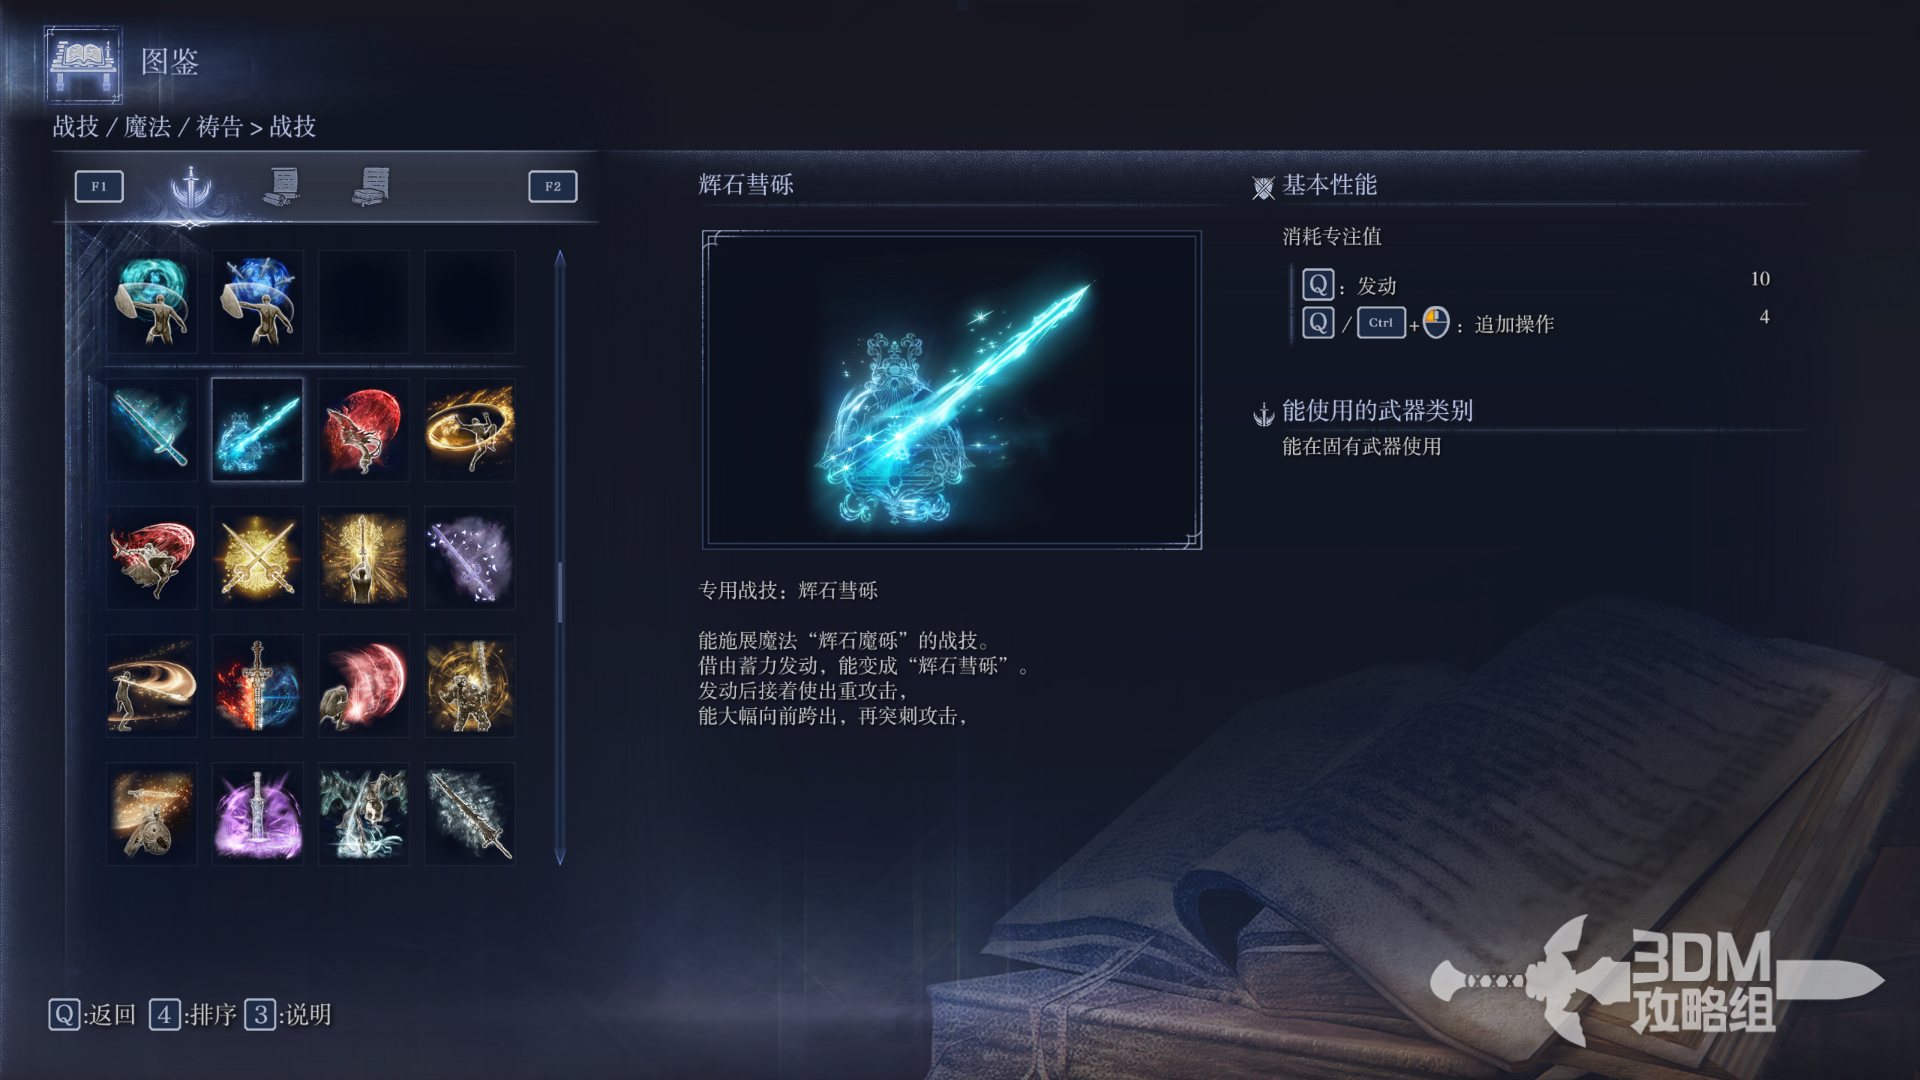Select the teal shield-bearer skill icon
Viewport: 1920px width, 1080px height.
pyautogui.click(x=152, y=302)
